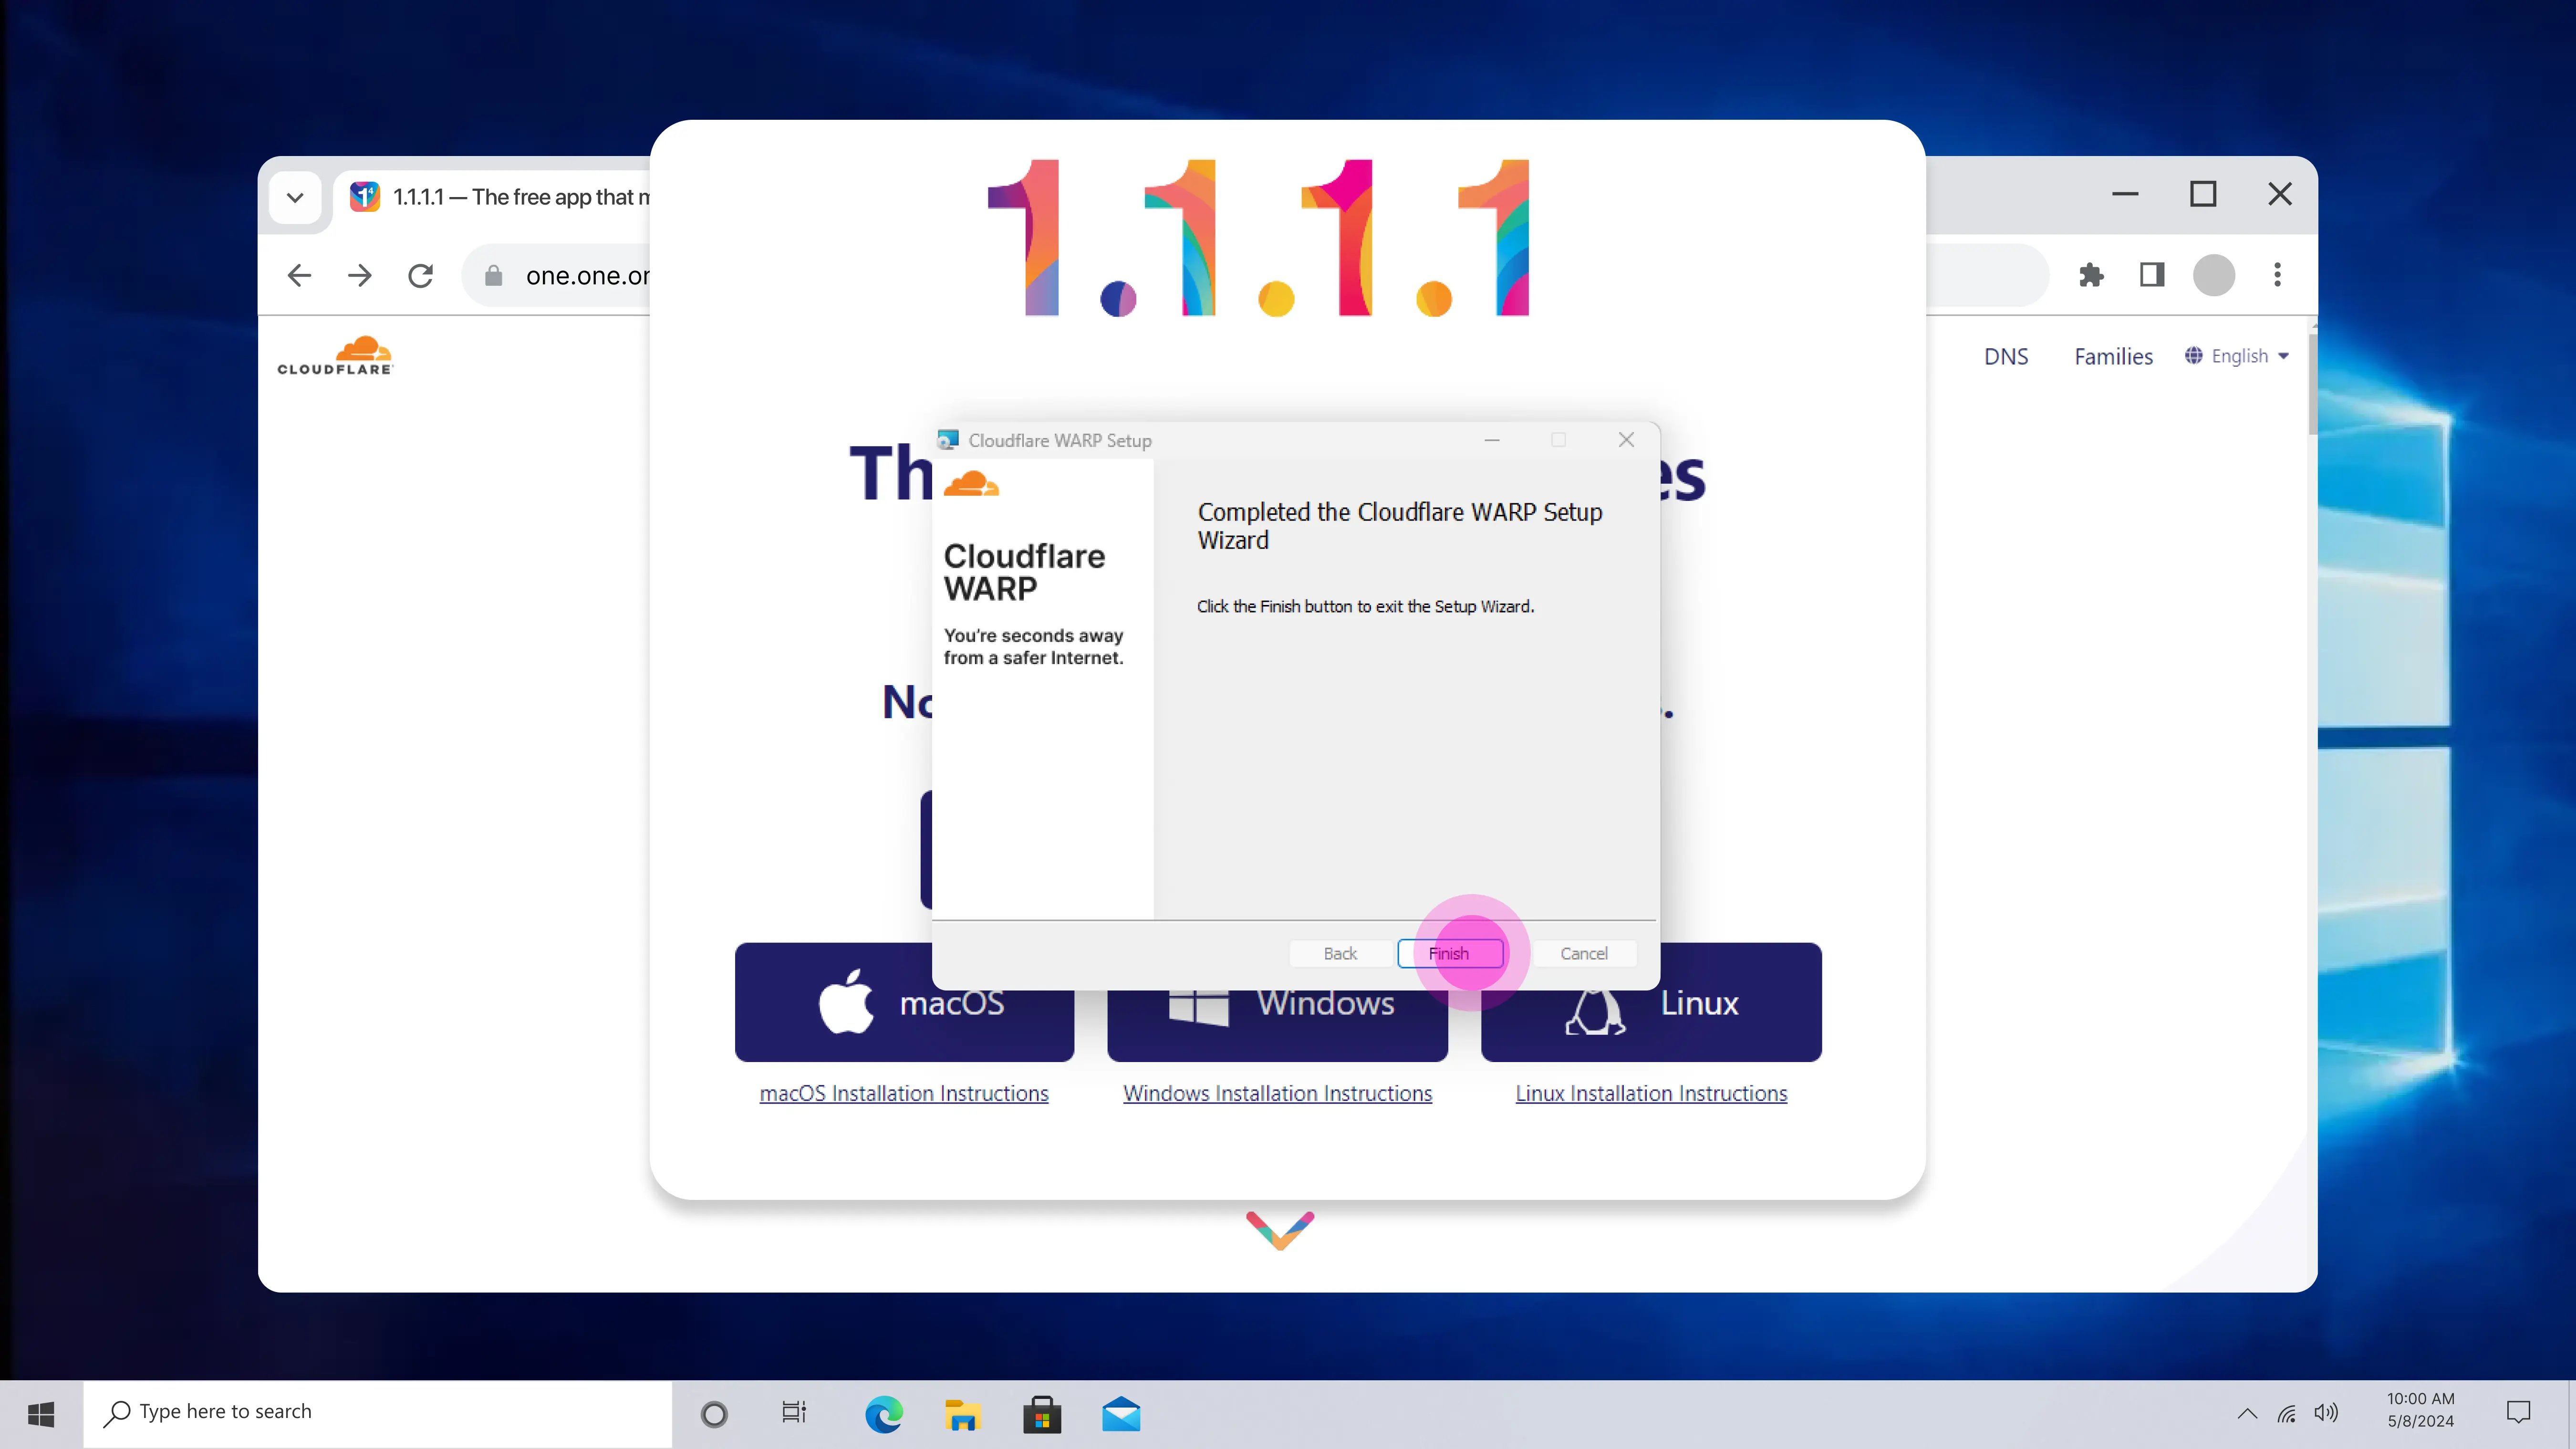Close the browser window

pos(2280,194)
